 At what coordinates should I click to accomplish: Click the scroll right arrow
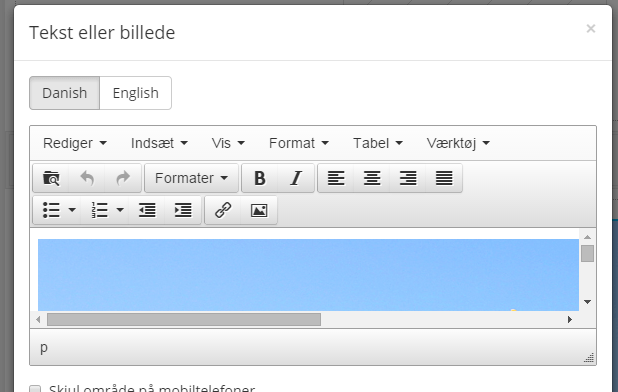pos(570,320)
